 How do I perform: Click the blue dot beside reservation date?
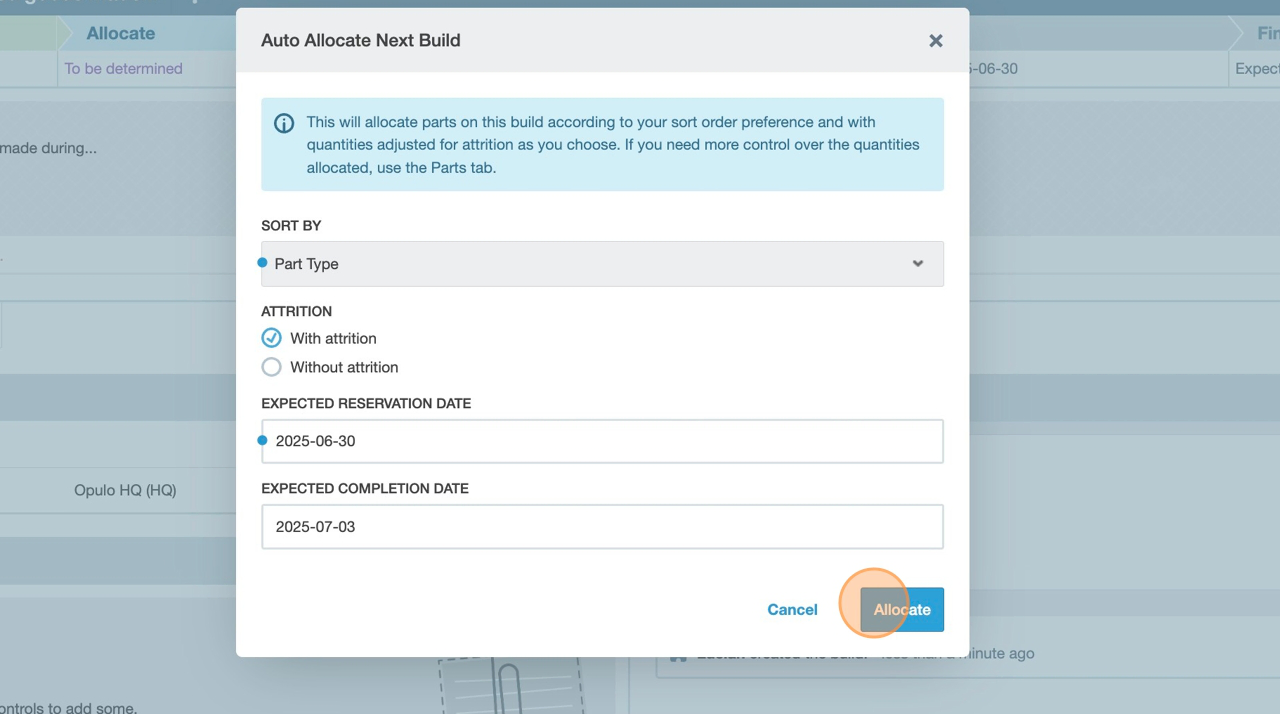tap(263, 440)
